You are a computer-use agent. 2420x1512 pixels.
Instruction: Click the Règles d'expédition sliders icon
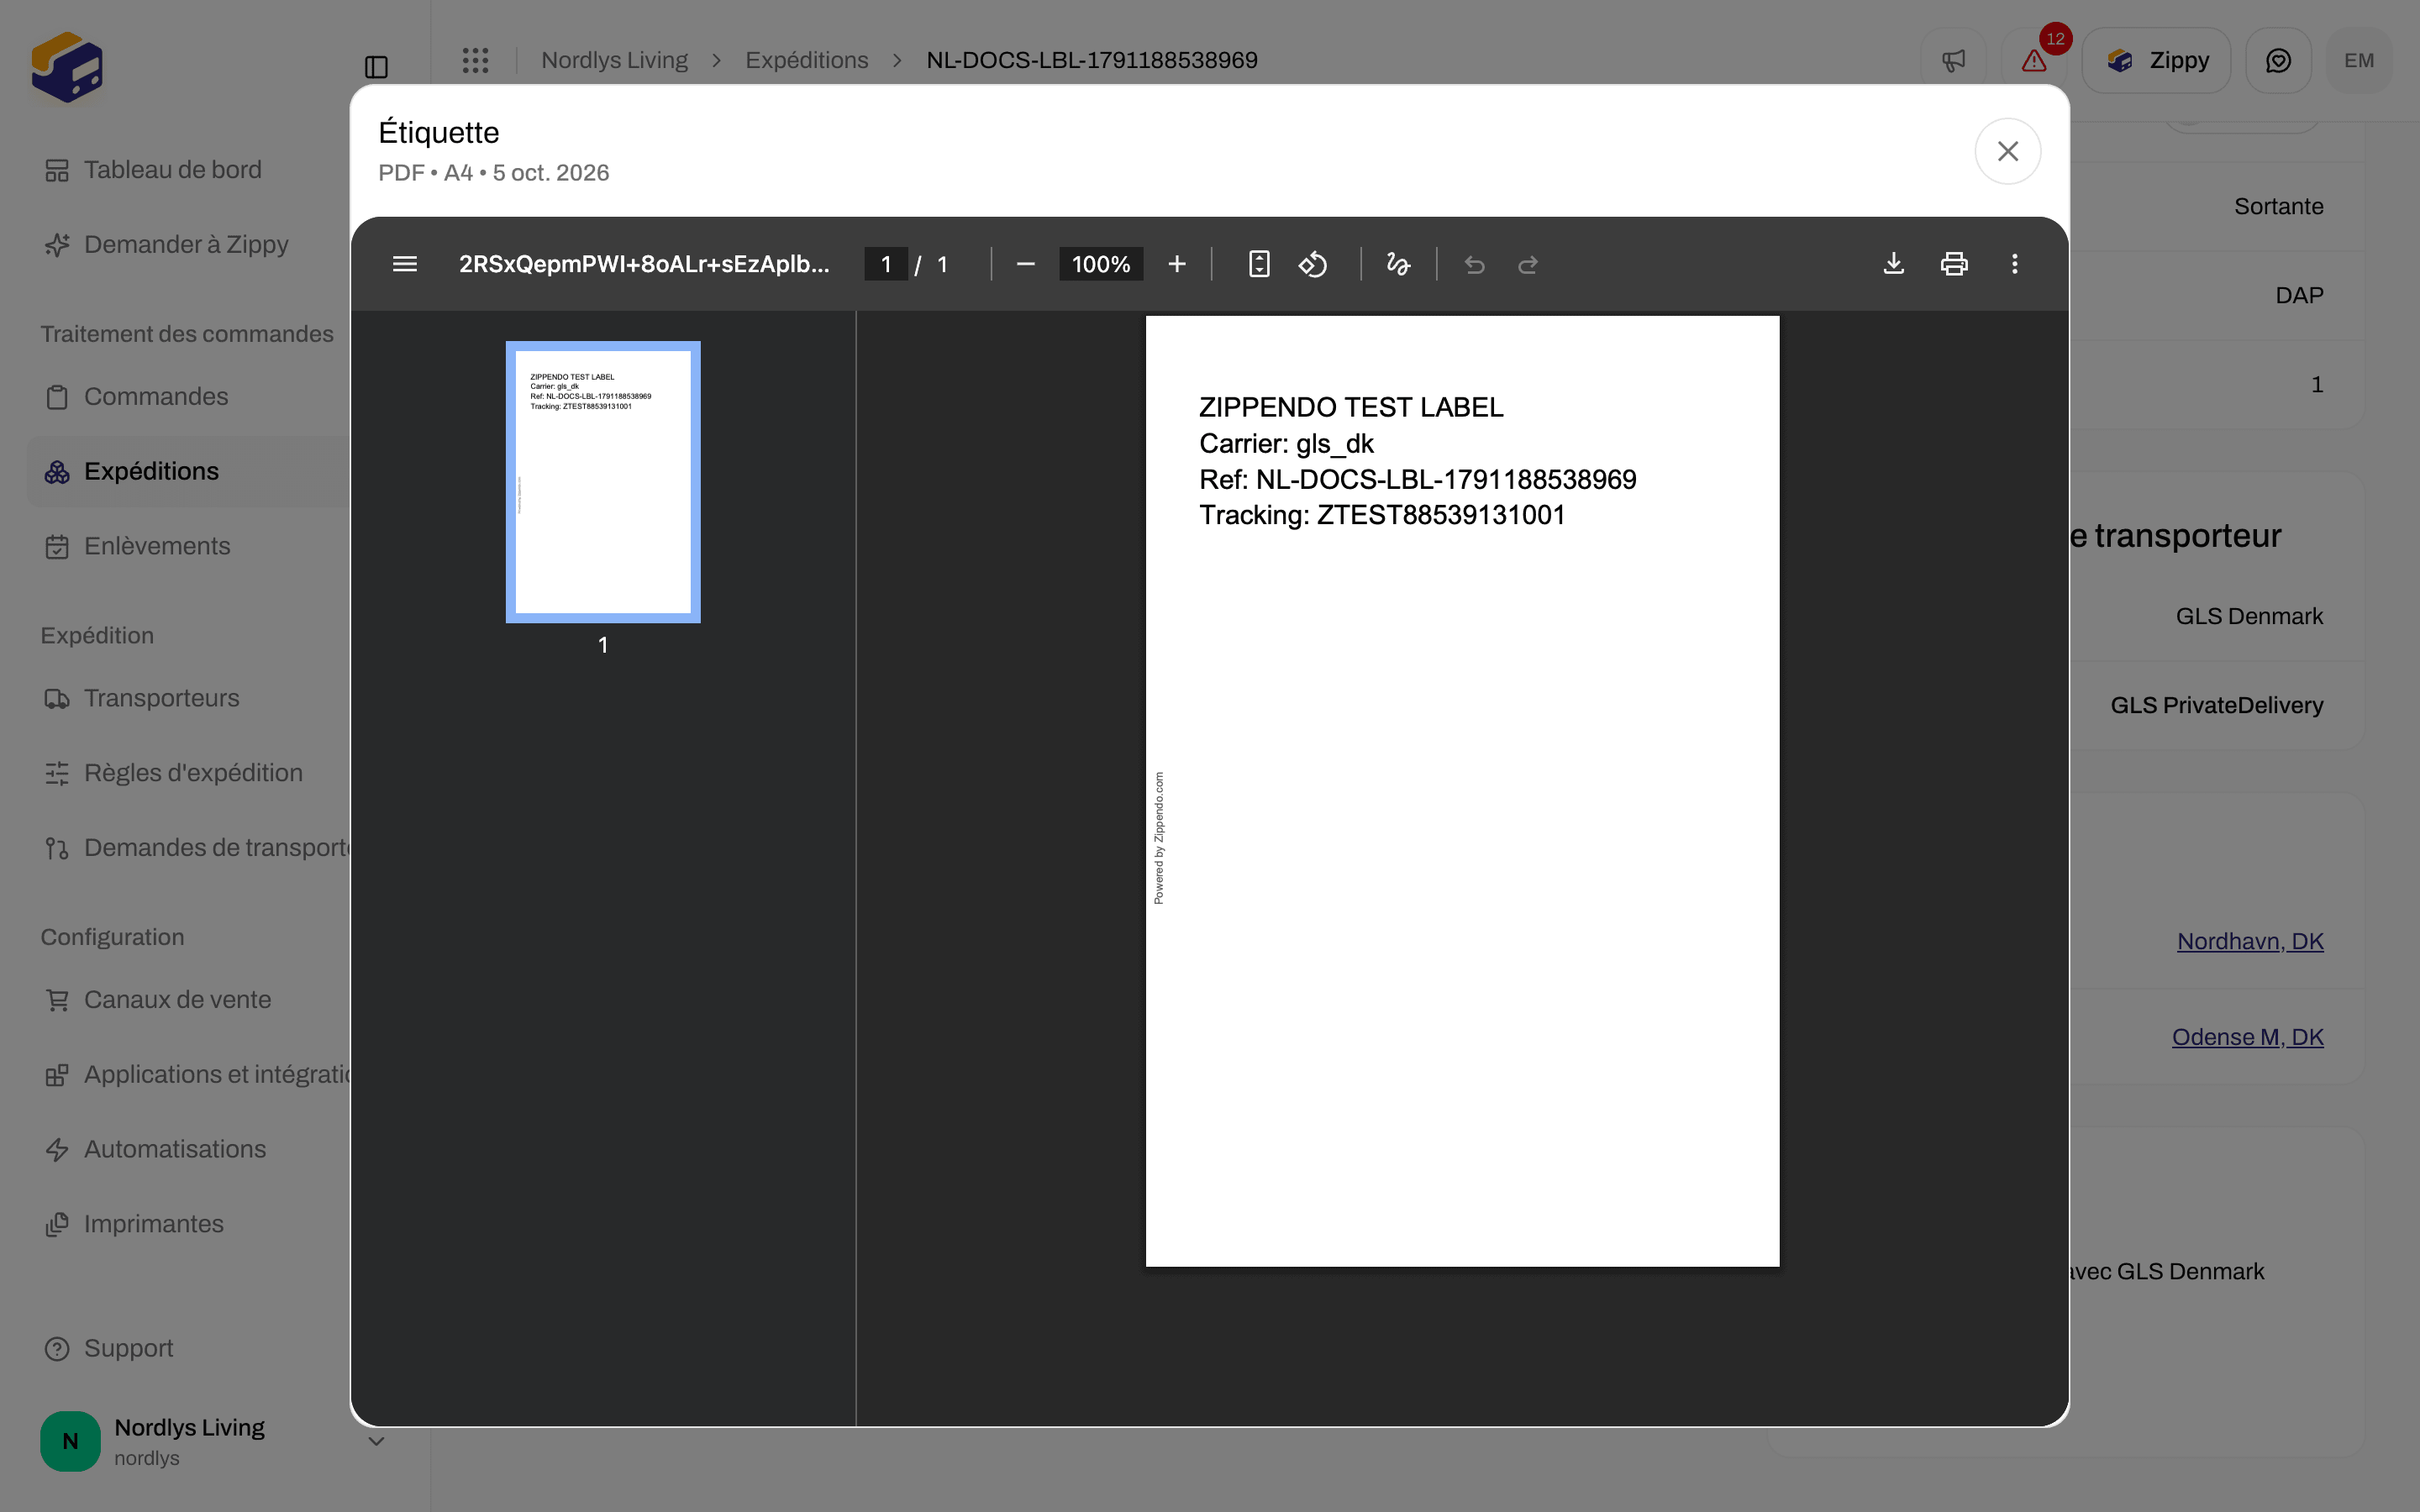(x=57, y=774)
